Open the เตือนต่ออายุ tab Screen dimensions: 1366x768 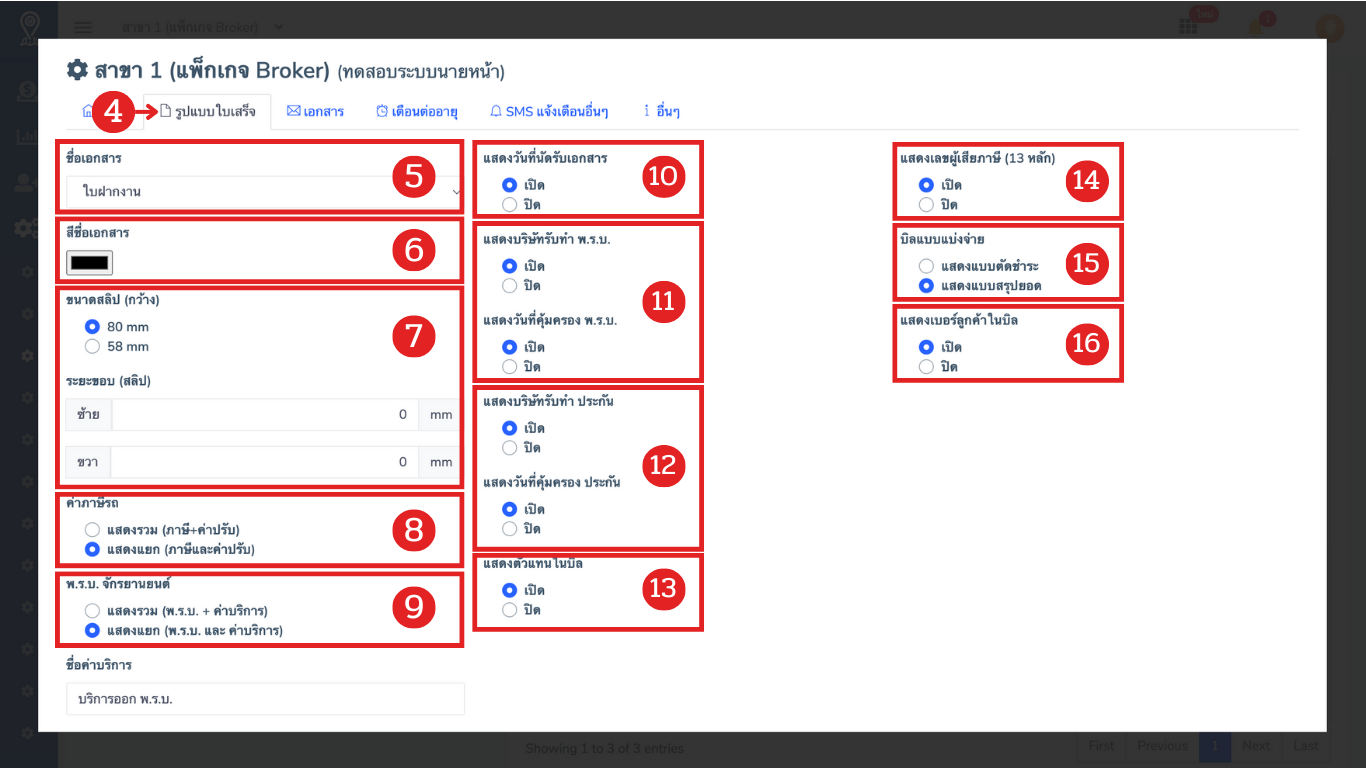pyautogui.click(x=416, y=111)
